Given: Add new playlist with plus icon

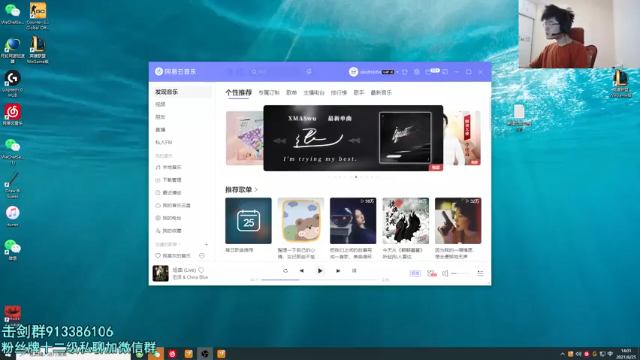Looking at the screenshot, I should click(x=206, y=244).
